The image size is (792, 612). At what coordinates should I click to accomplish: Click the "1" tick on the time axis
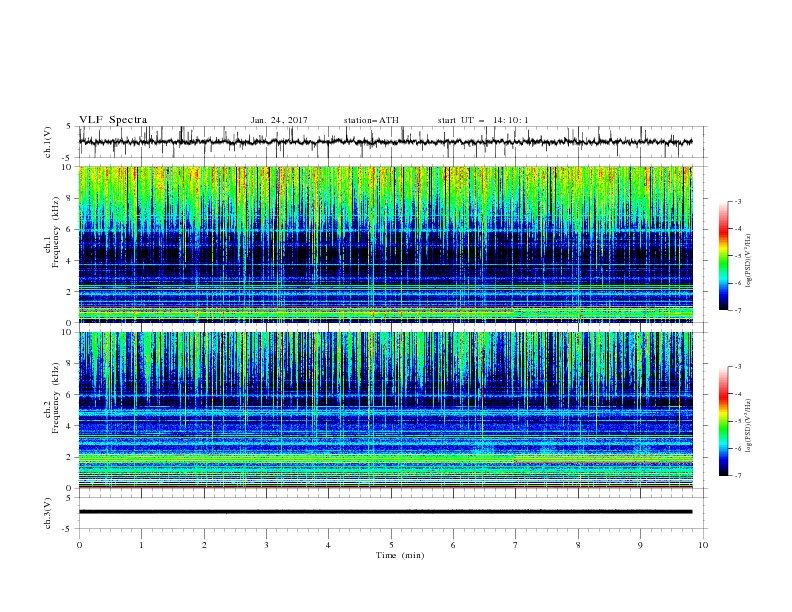(141, 545)
